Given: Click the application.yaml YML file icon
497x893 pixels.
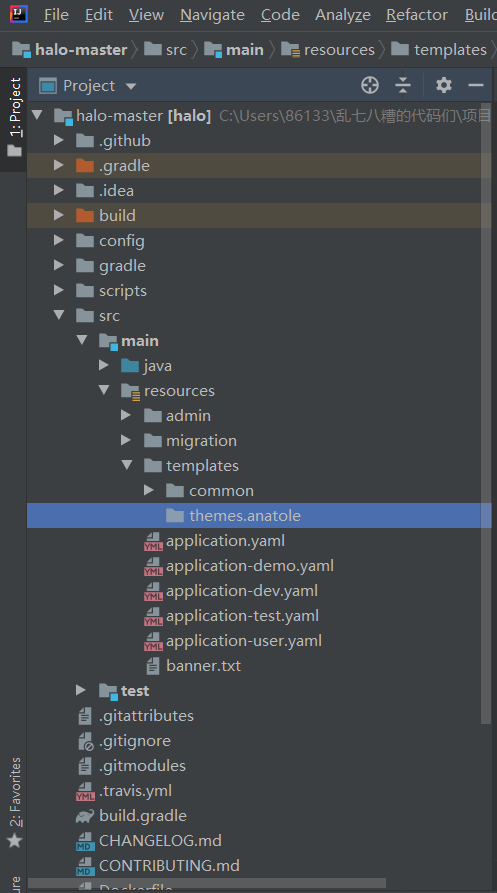Looking at the screenshot, I should point(153,542).
